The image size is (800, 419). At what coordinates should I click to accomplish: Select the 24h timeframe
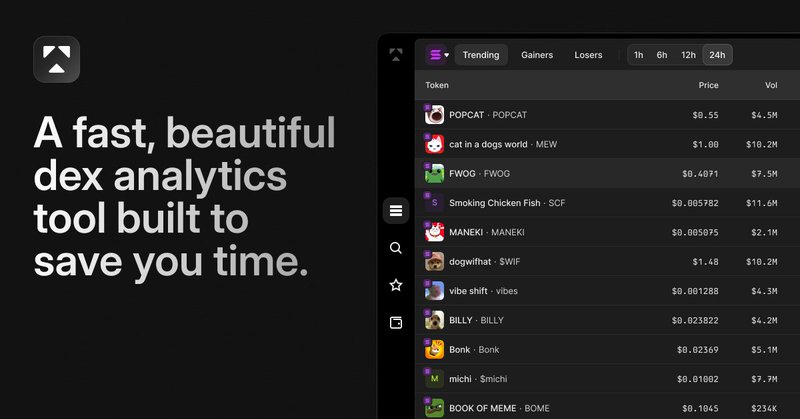pos(717,55)
